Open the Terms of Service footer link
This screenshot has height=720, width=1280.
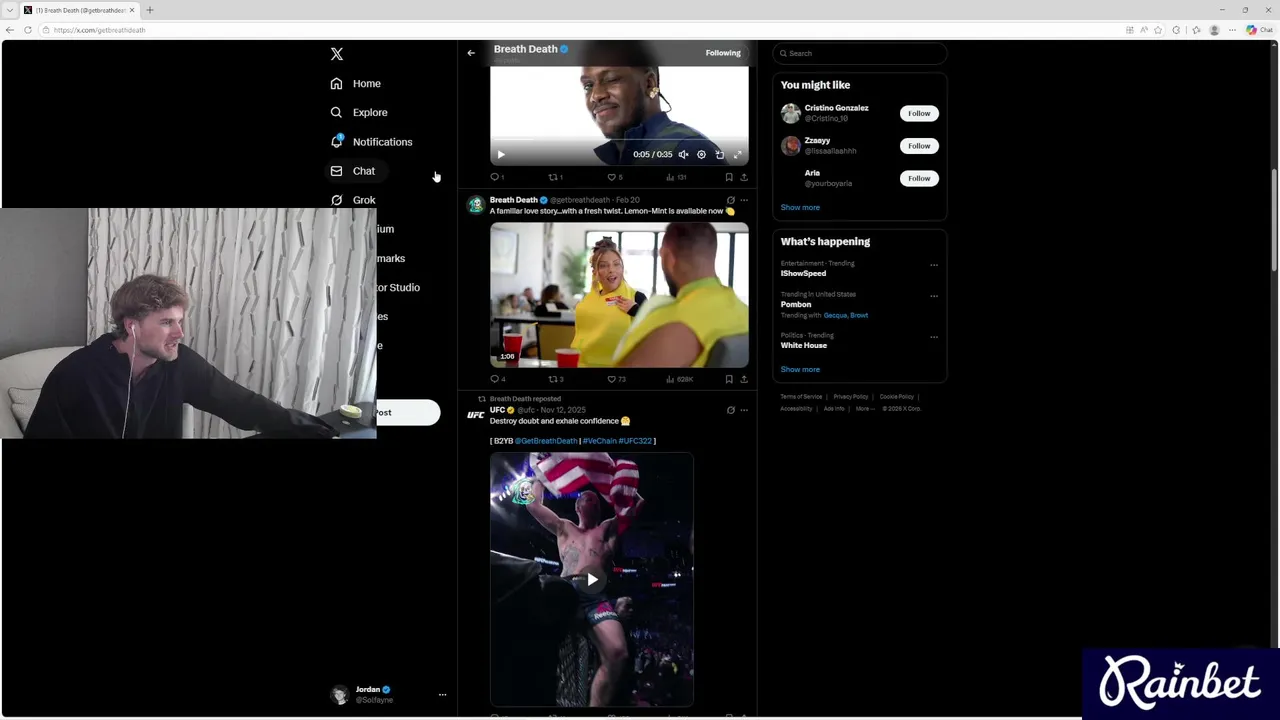coord(801,397)
